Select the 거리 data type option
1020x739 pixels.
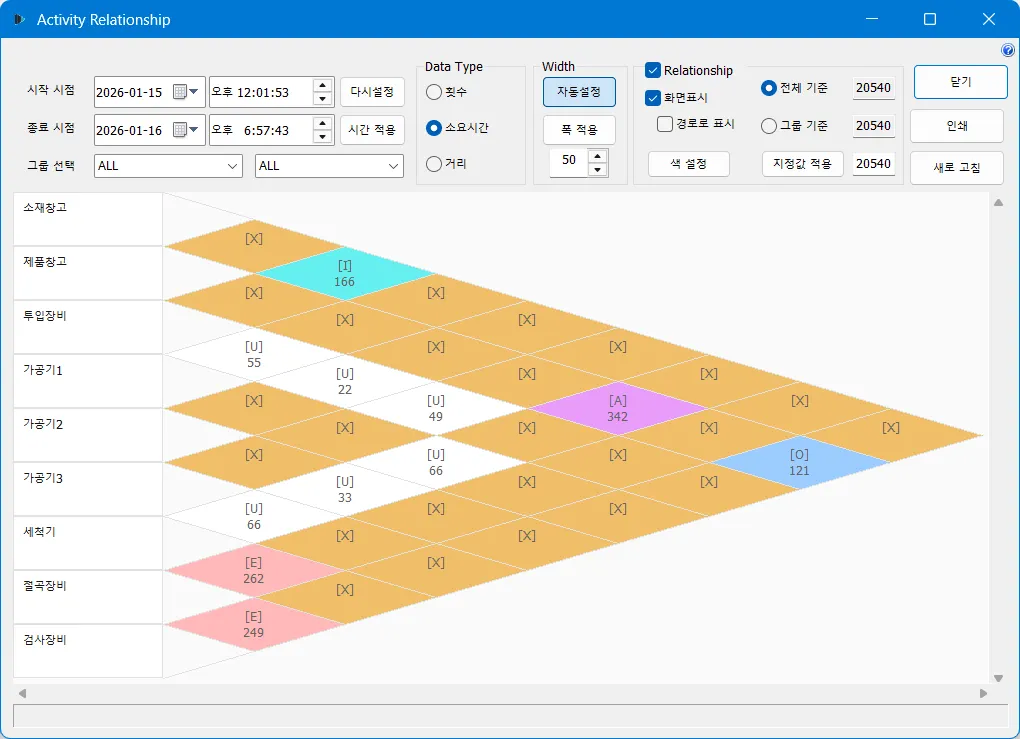pyautogui.click(x=434, y=164)
